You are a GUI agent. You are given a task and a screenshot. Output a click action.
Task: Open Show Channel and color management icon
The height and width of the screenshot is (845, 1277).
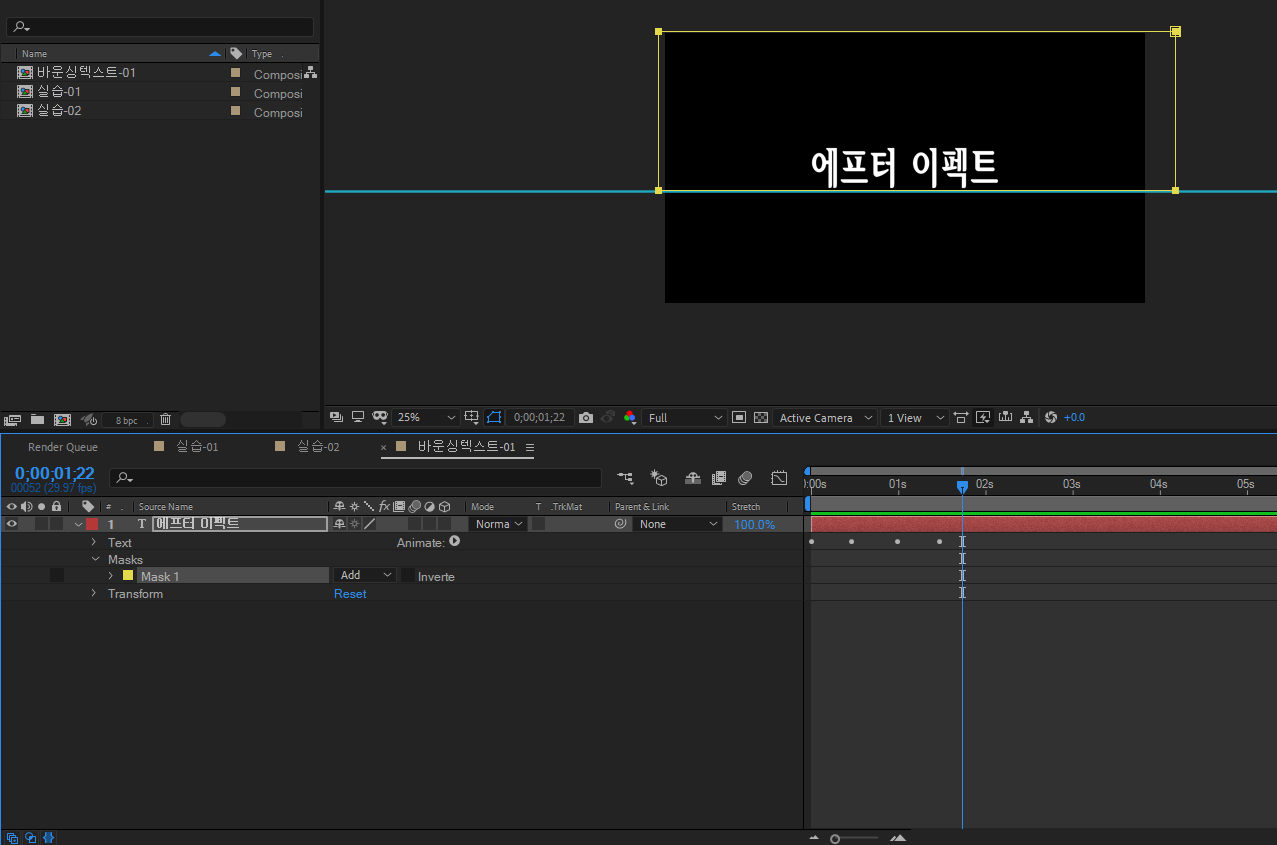tap(630, 418)
